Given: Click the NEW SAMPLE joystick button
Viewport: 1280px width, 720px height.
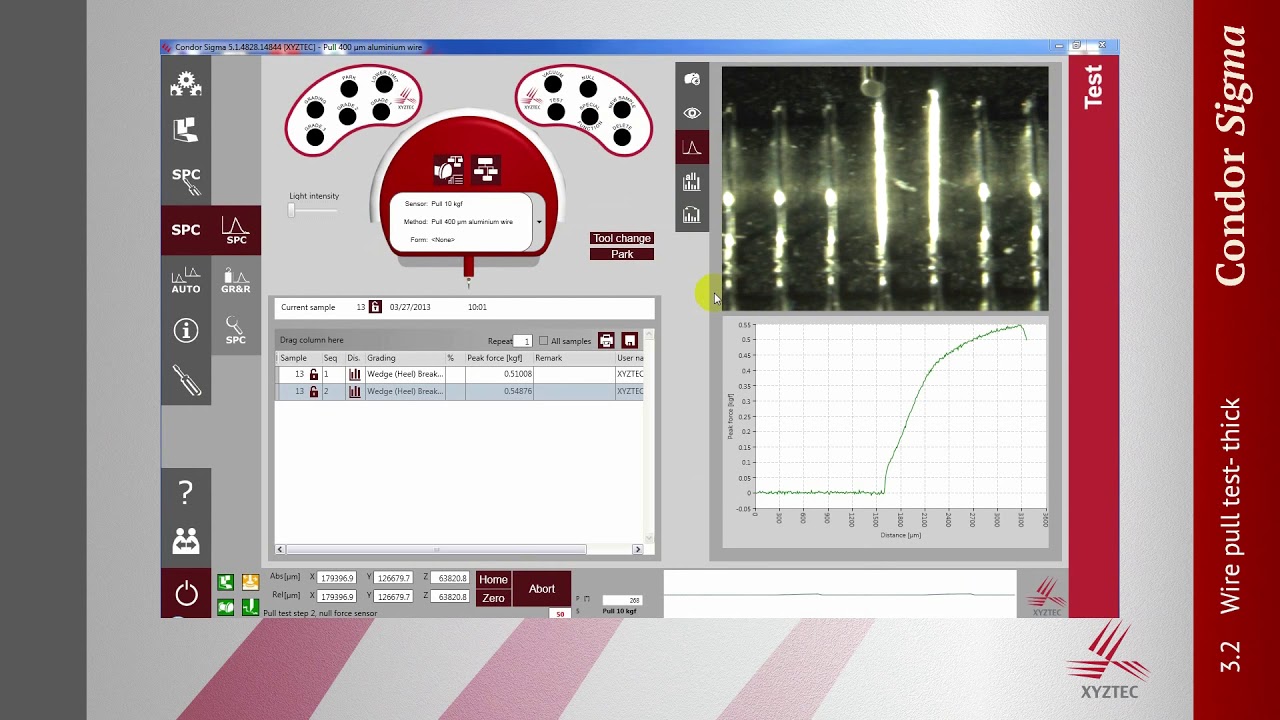Looking at the screenshot, I should tap(620, 109).
